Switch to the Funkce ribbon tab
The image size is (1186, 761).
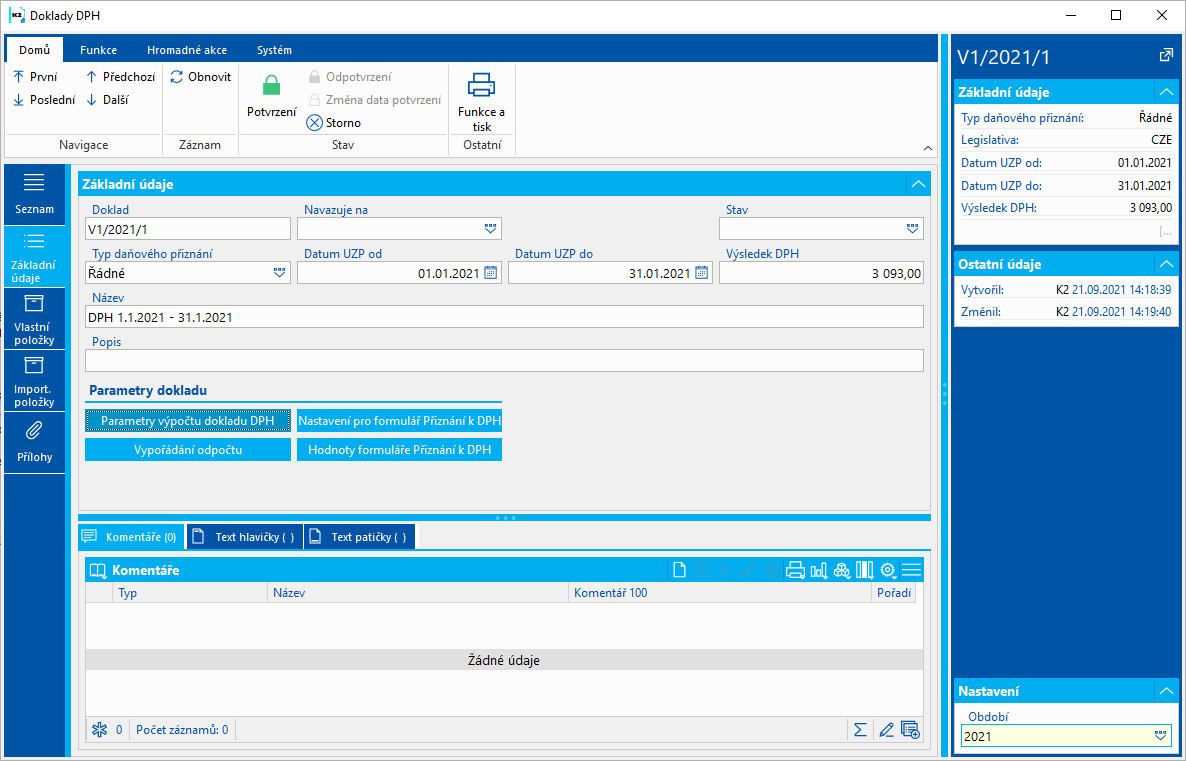98,50
